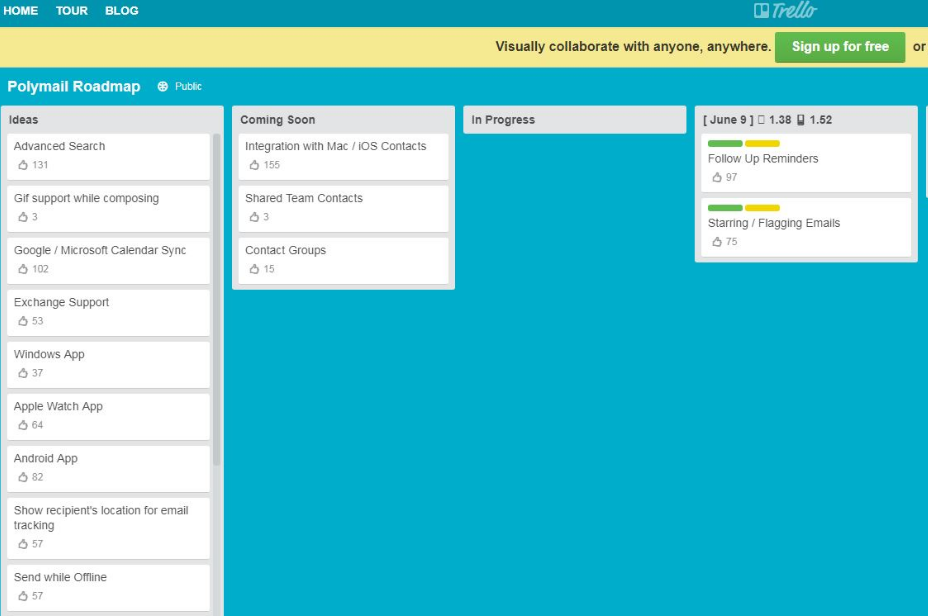Click the vote icon on Android App card
Image resolution: width=928 pixels, height=616 pixels.
point(23,477)
